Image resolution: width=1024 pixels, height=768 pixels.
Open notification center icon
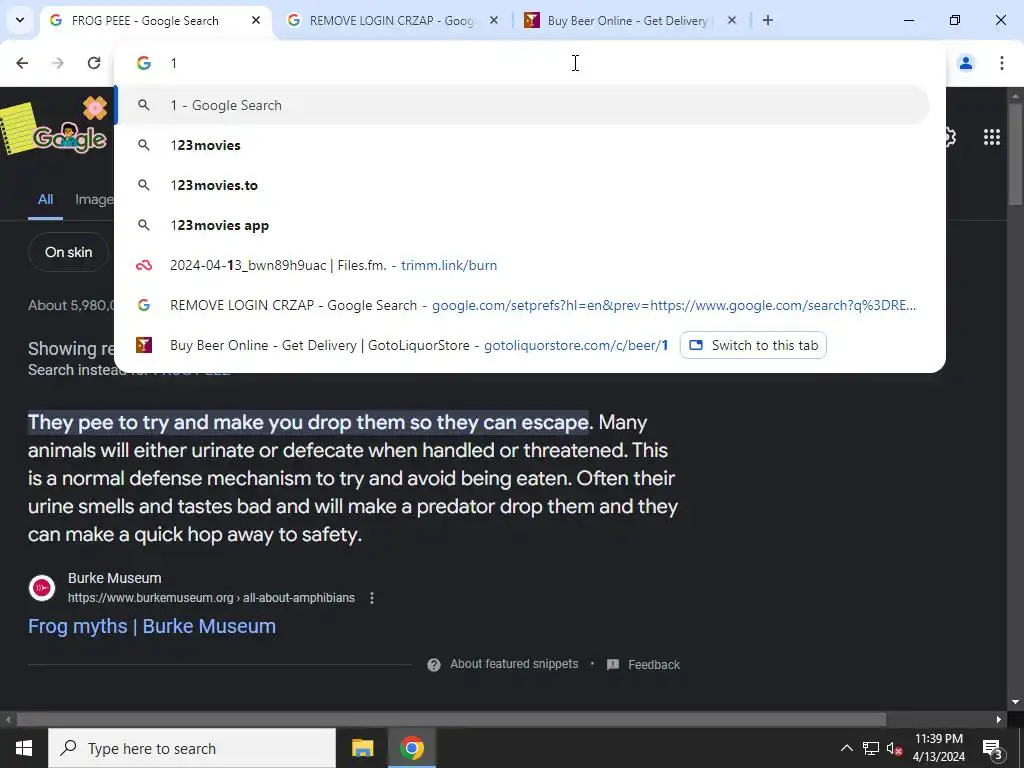pos(992,750)
